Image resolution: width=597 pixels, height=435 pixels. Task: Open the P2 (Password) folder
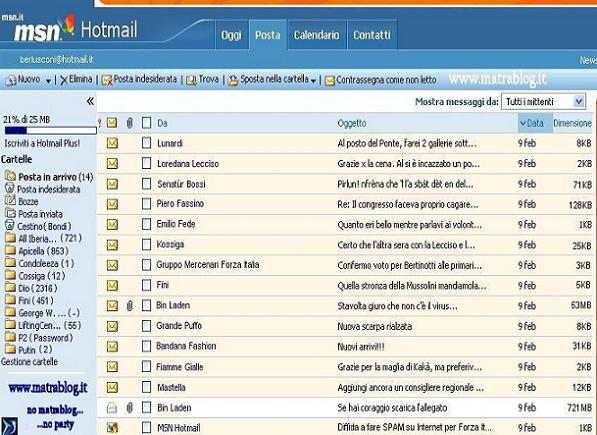point(39,338)
